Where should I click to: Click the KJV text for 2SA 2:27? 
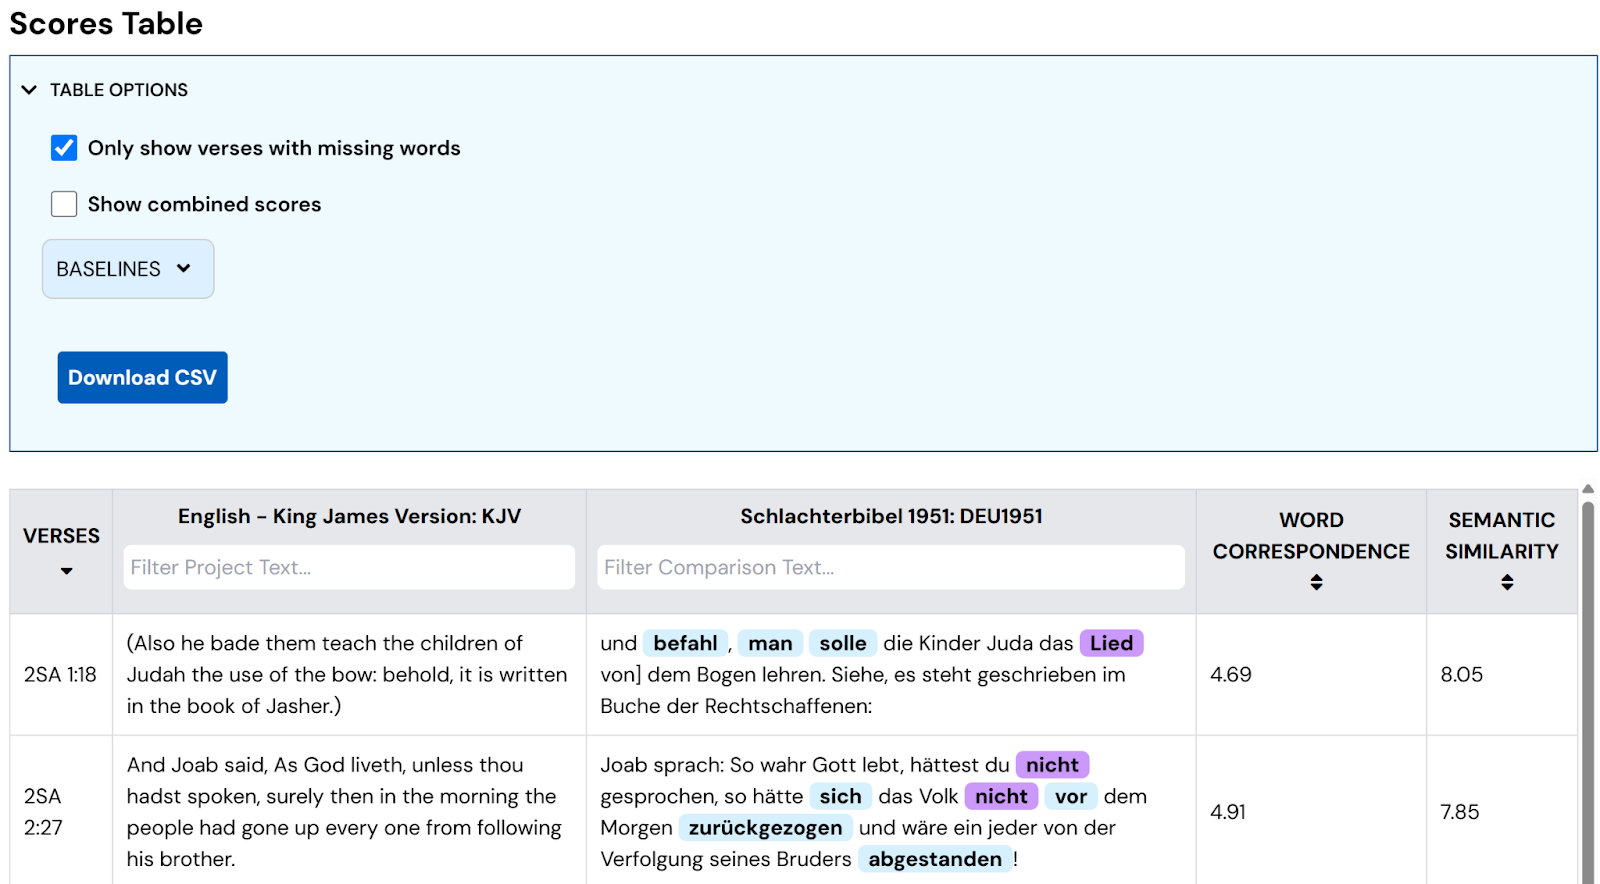(x=344, y=812)
